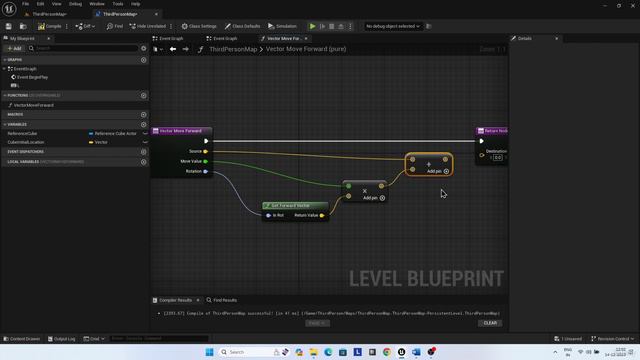Click Reference Cube Actor type pill

tap(113, 133)
